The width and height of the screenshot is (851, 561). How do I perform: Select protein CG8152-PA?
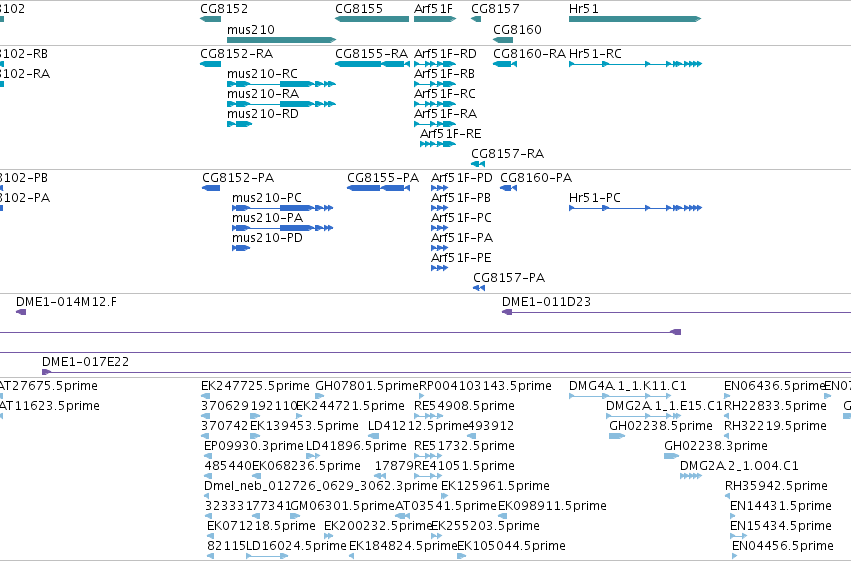tap(211, 188)
